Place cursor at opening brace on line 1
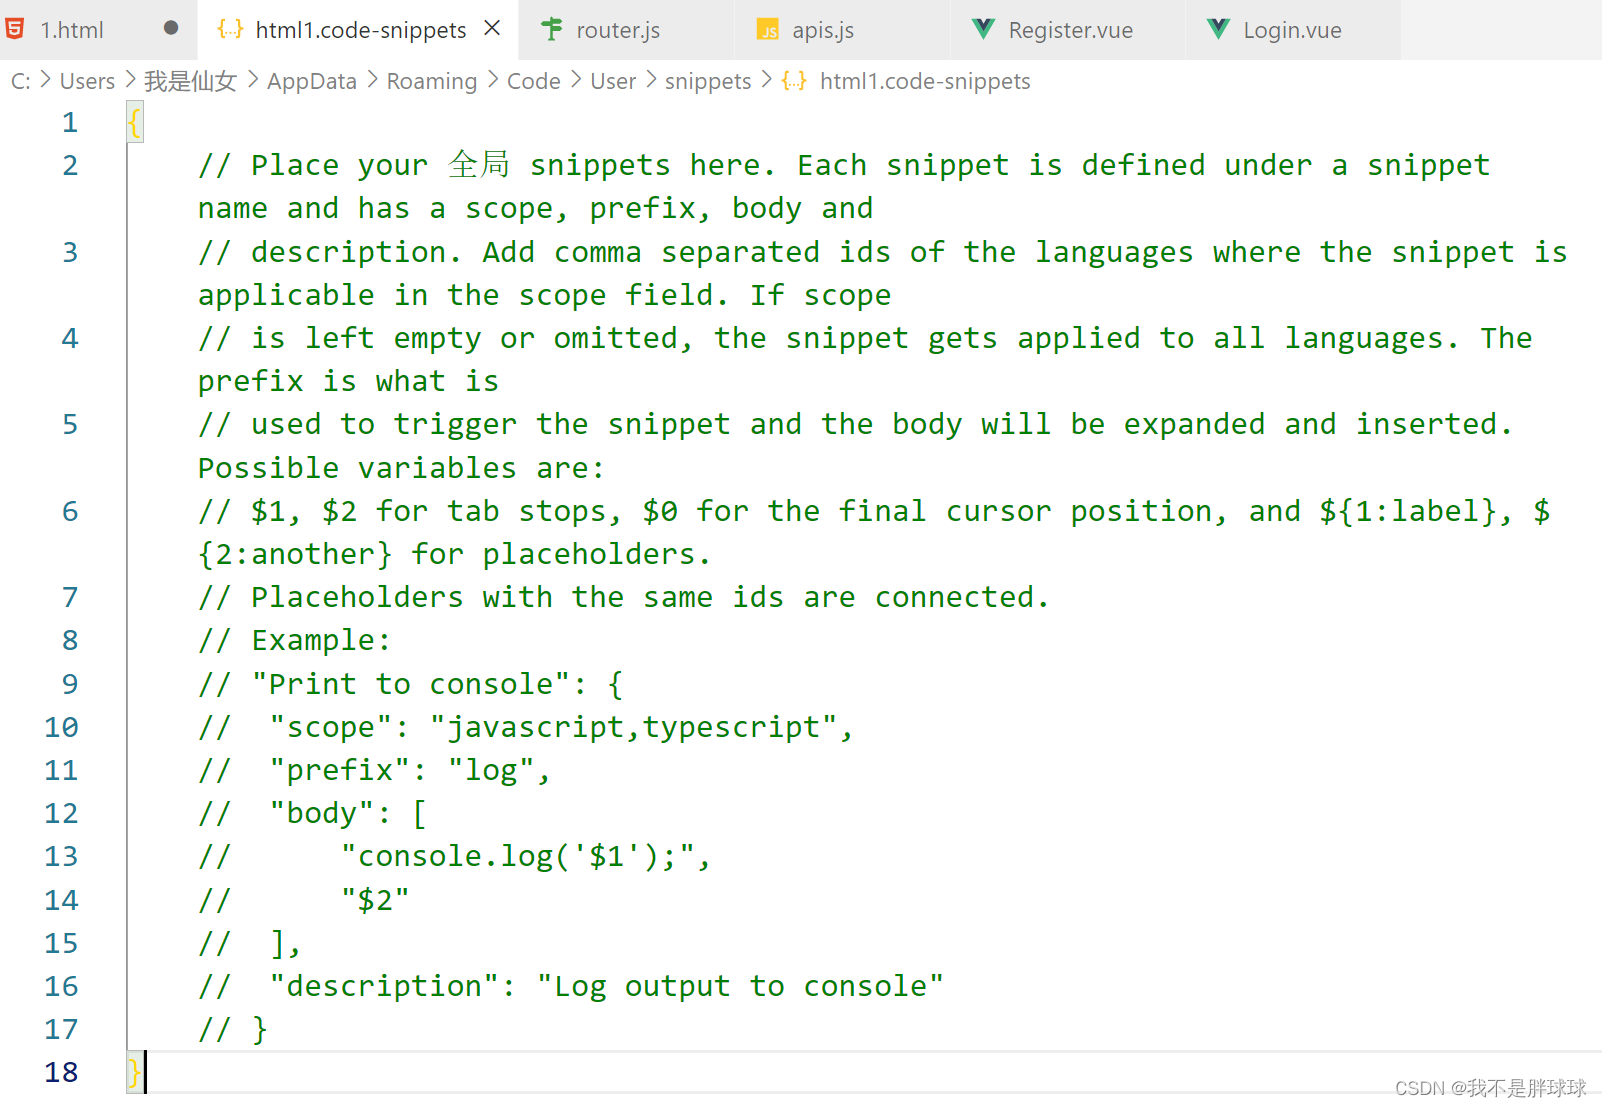 coord(135,123)
